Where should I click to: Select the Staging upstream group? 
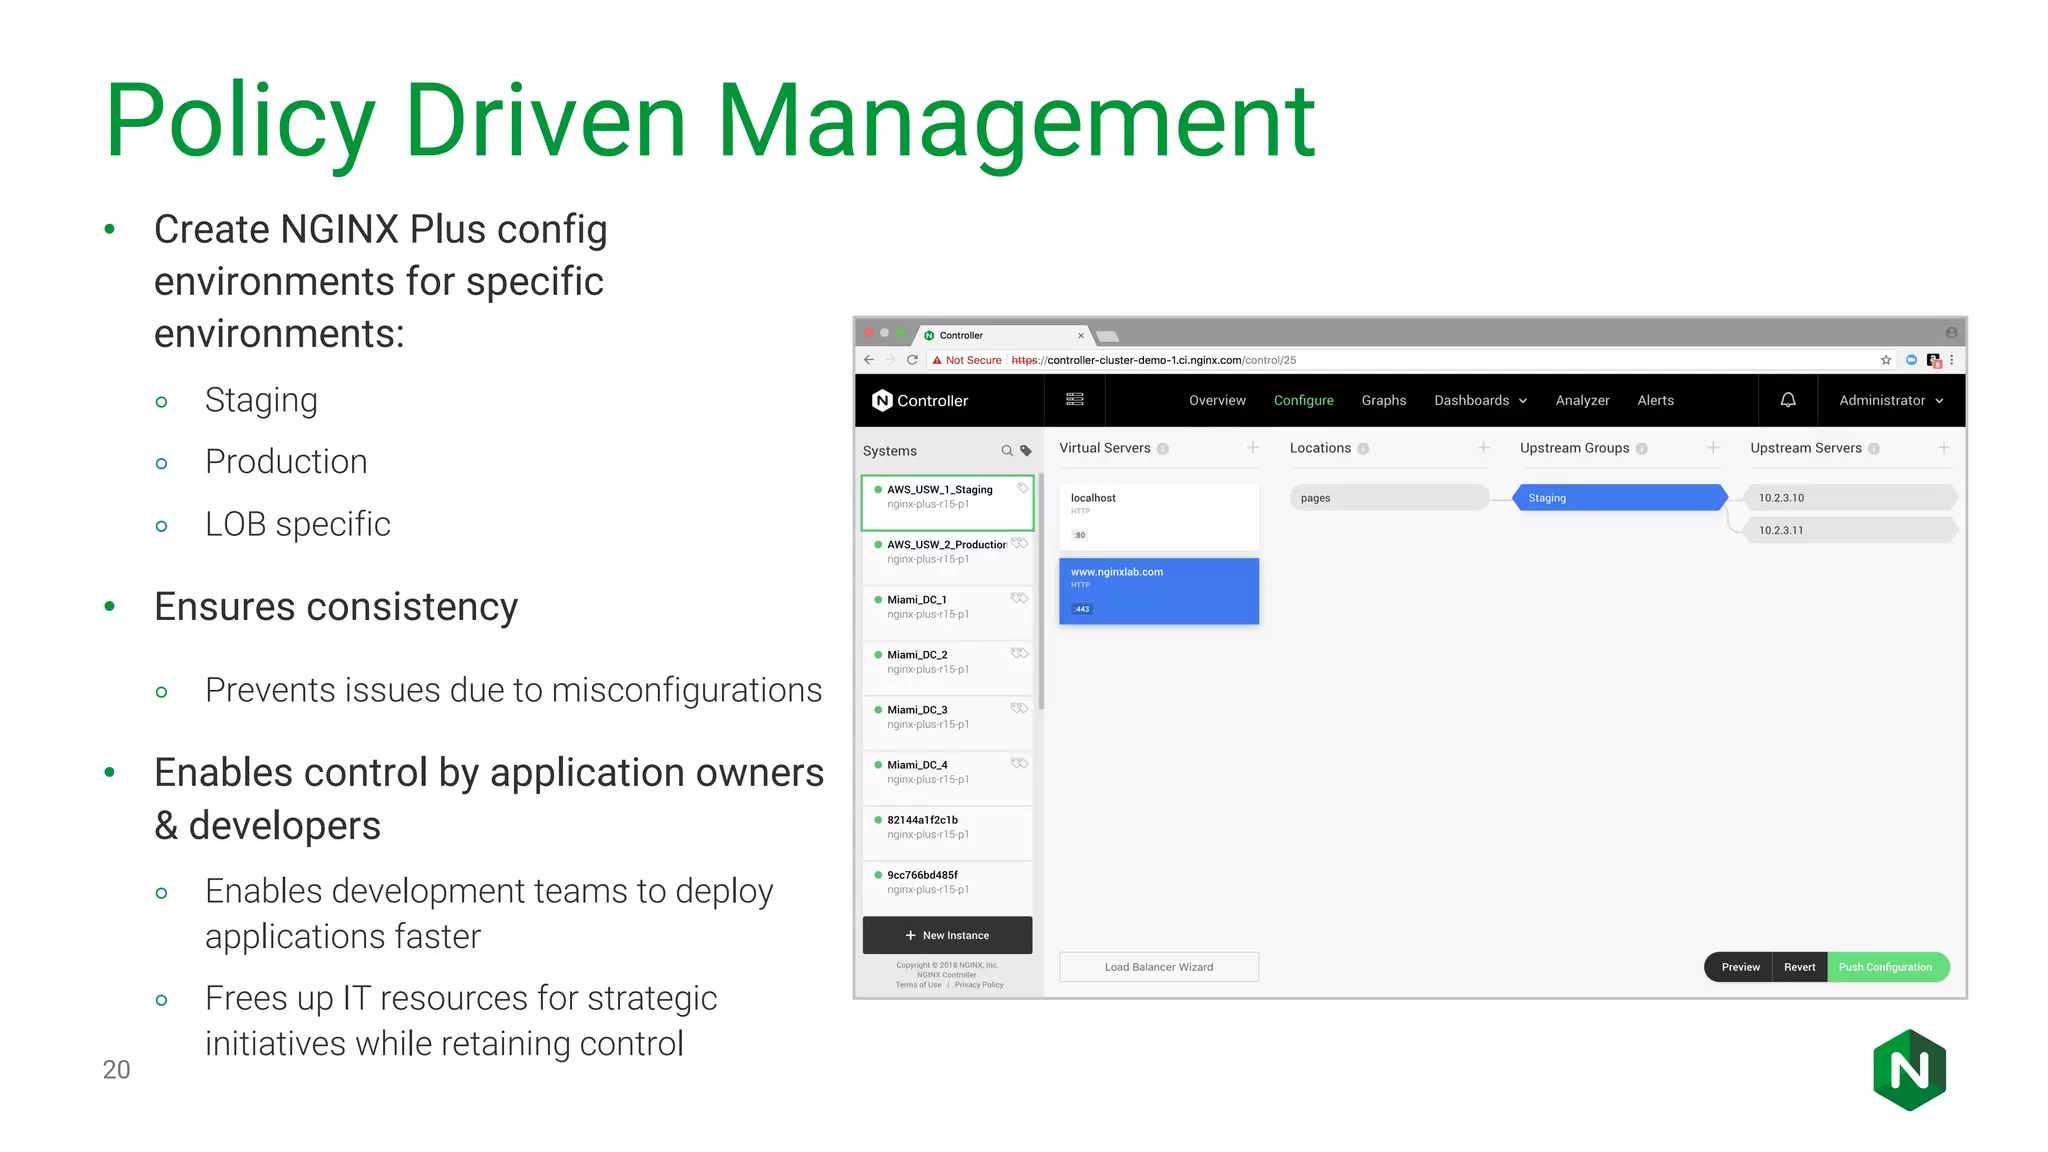pyautogui.click(x=1620, y=497)
